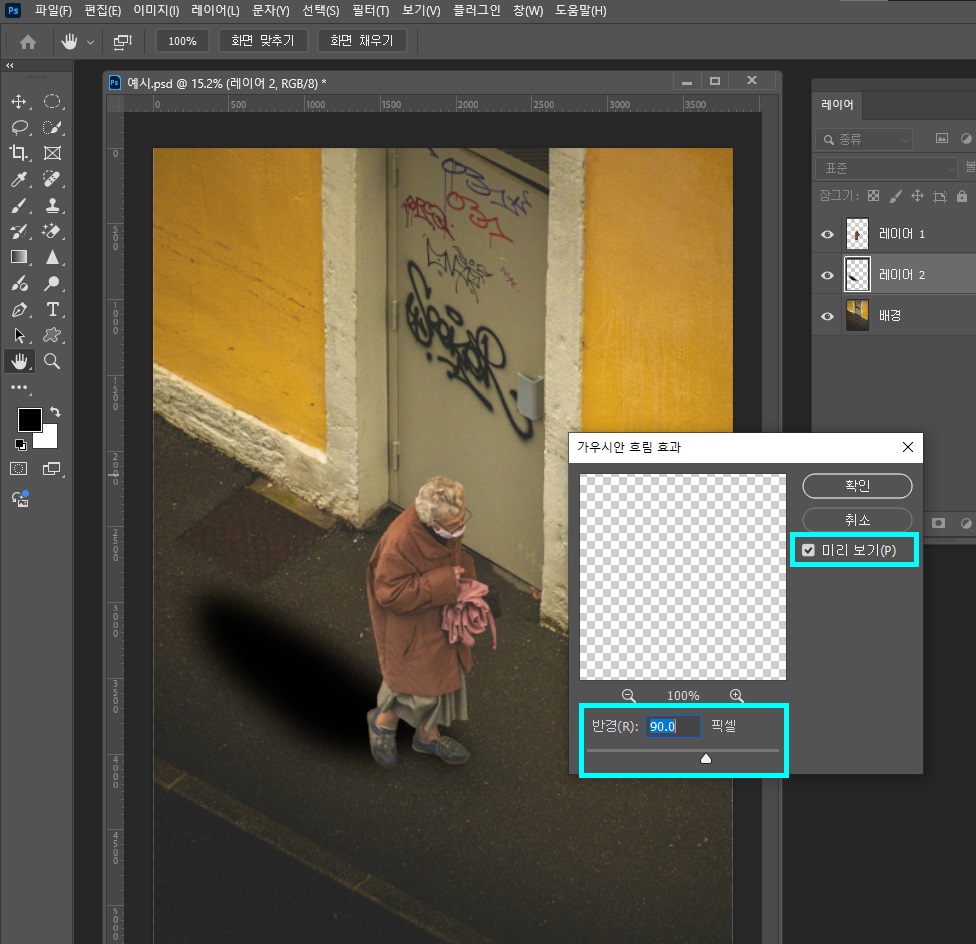The image size is (976, 944).
Task: Toggle lock all for layer
Action: pyautogui.click(x=962, y=196)
